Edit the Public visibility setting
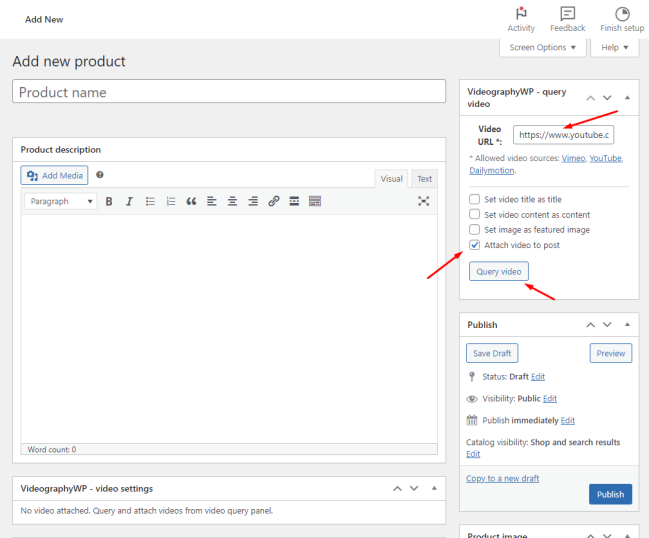 [x=550, y=399]
